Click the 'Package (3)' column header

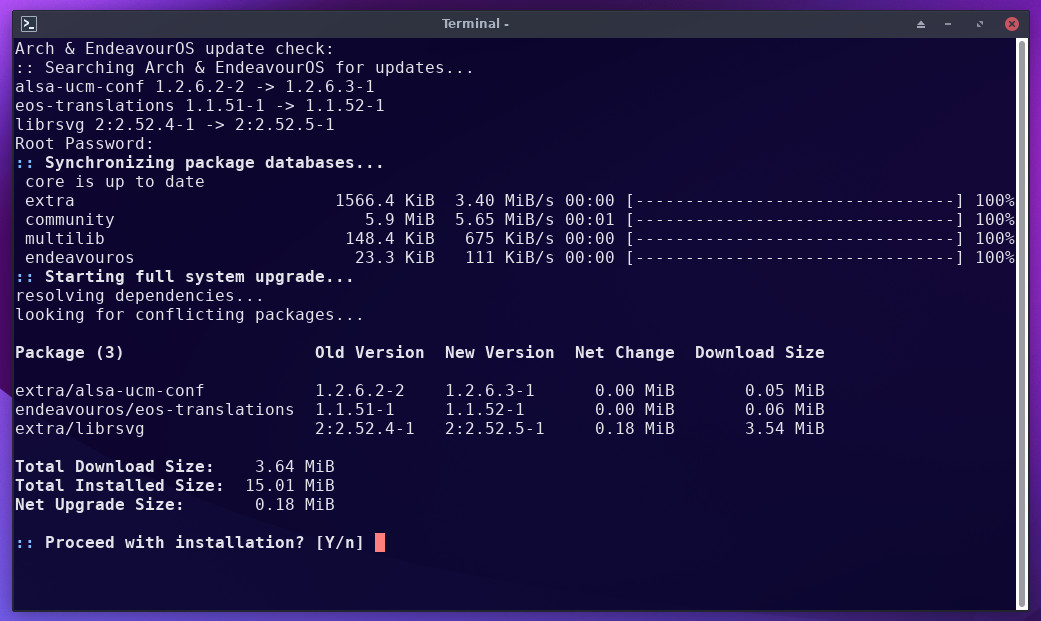click(70, 353)
